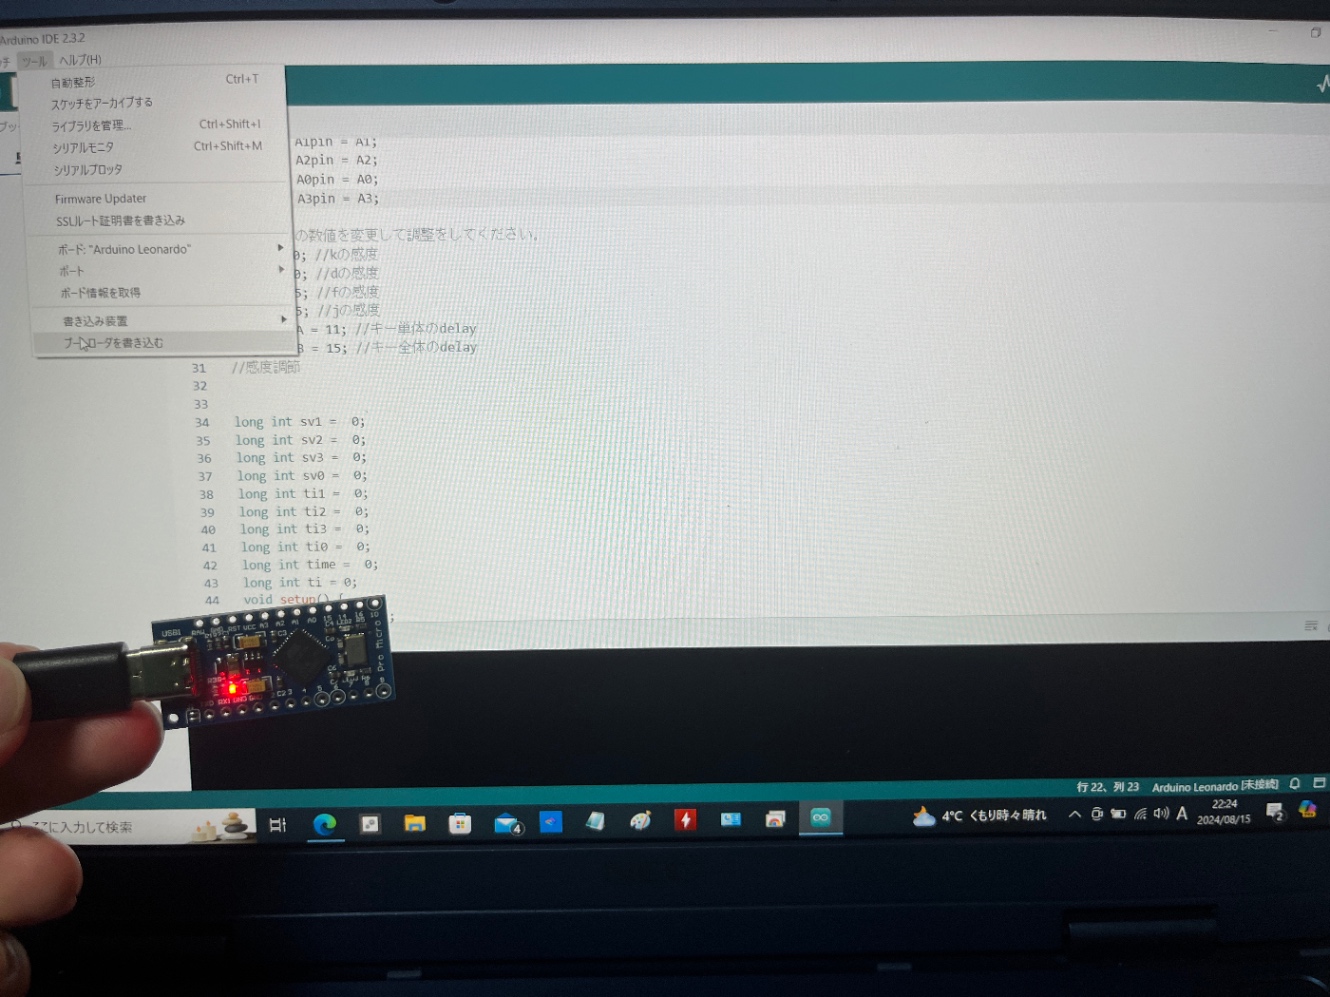
Task: Open notifications bell in Arduino status bar
Action: tap(1295, 784)
